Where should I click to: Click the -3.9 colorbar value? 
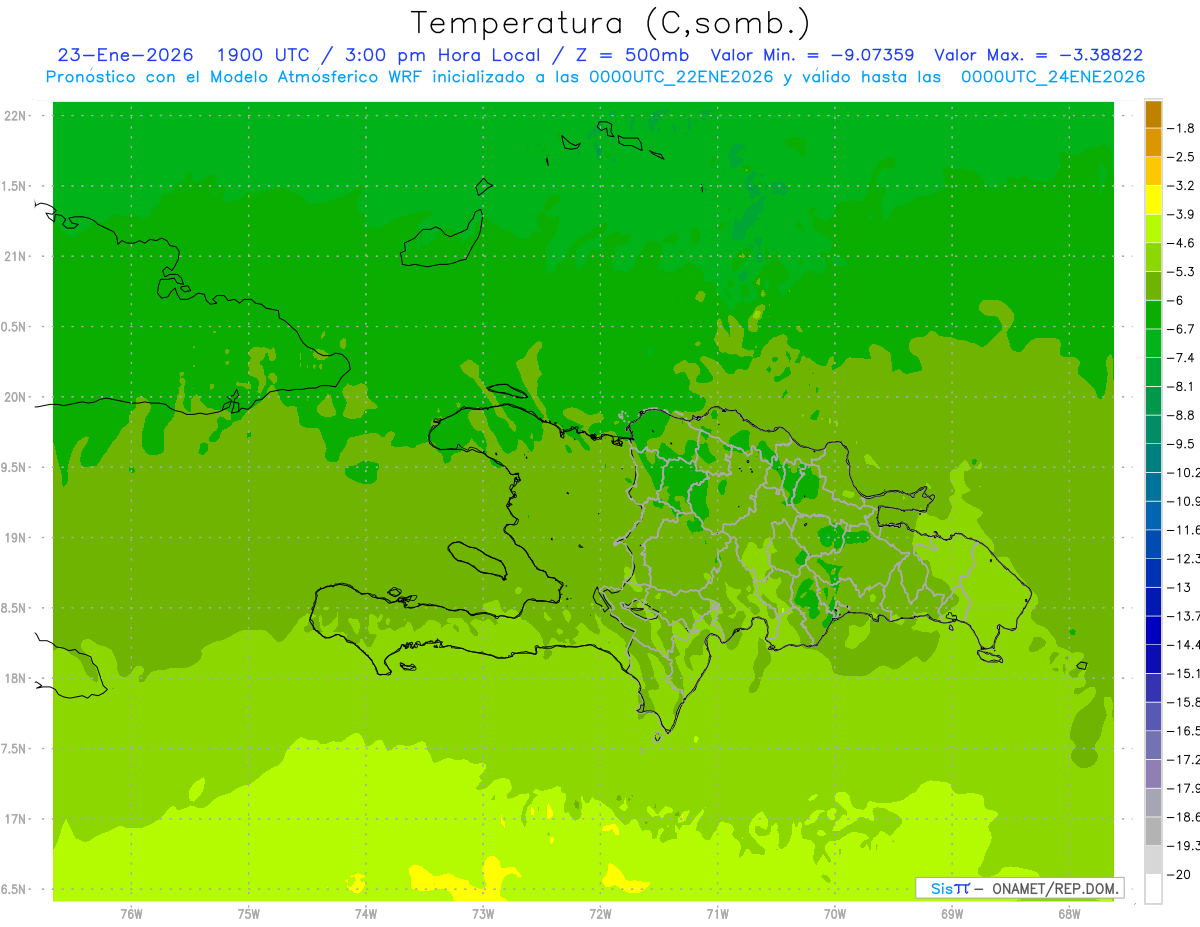(1183, 214)
